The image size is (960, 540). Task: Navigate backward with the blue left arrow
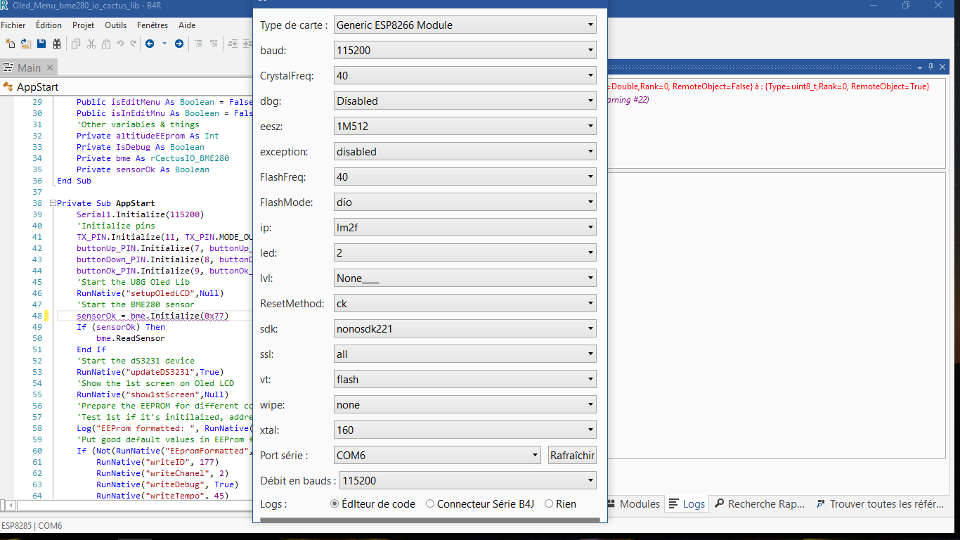(149, 43)
